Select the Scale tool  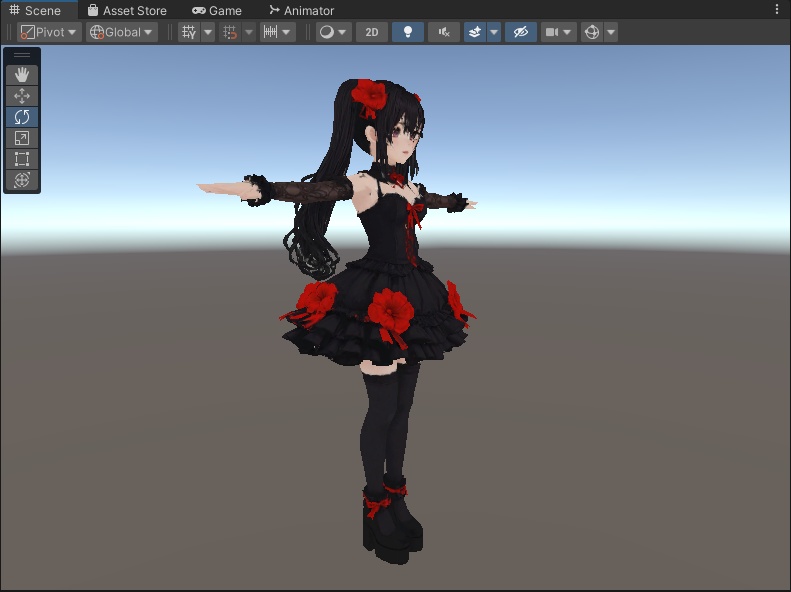pos(22,138)
